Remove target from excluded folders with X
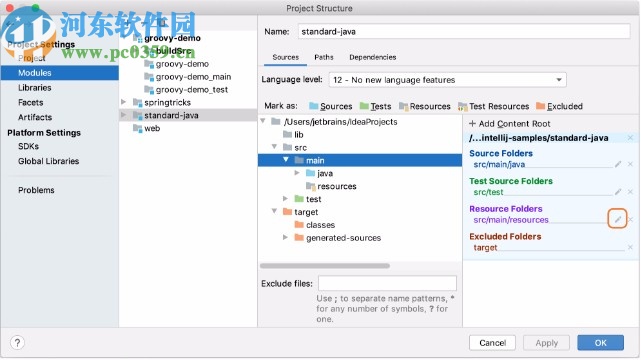The width and height of the screenshot is (641, 360). 630,247
